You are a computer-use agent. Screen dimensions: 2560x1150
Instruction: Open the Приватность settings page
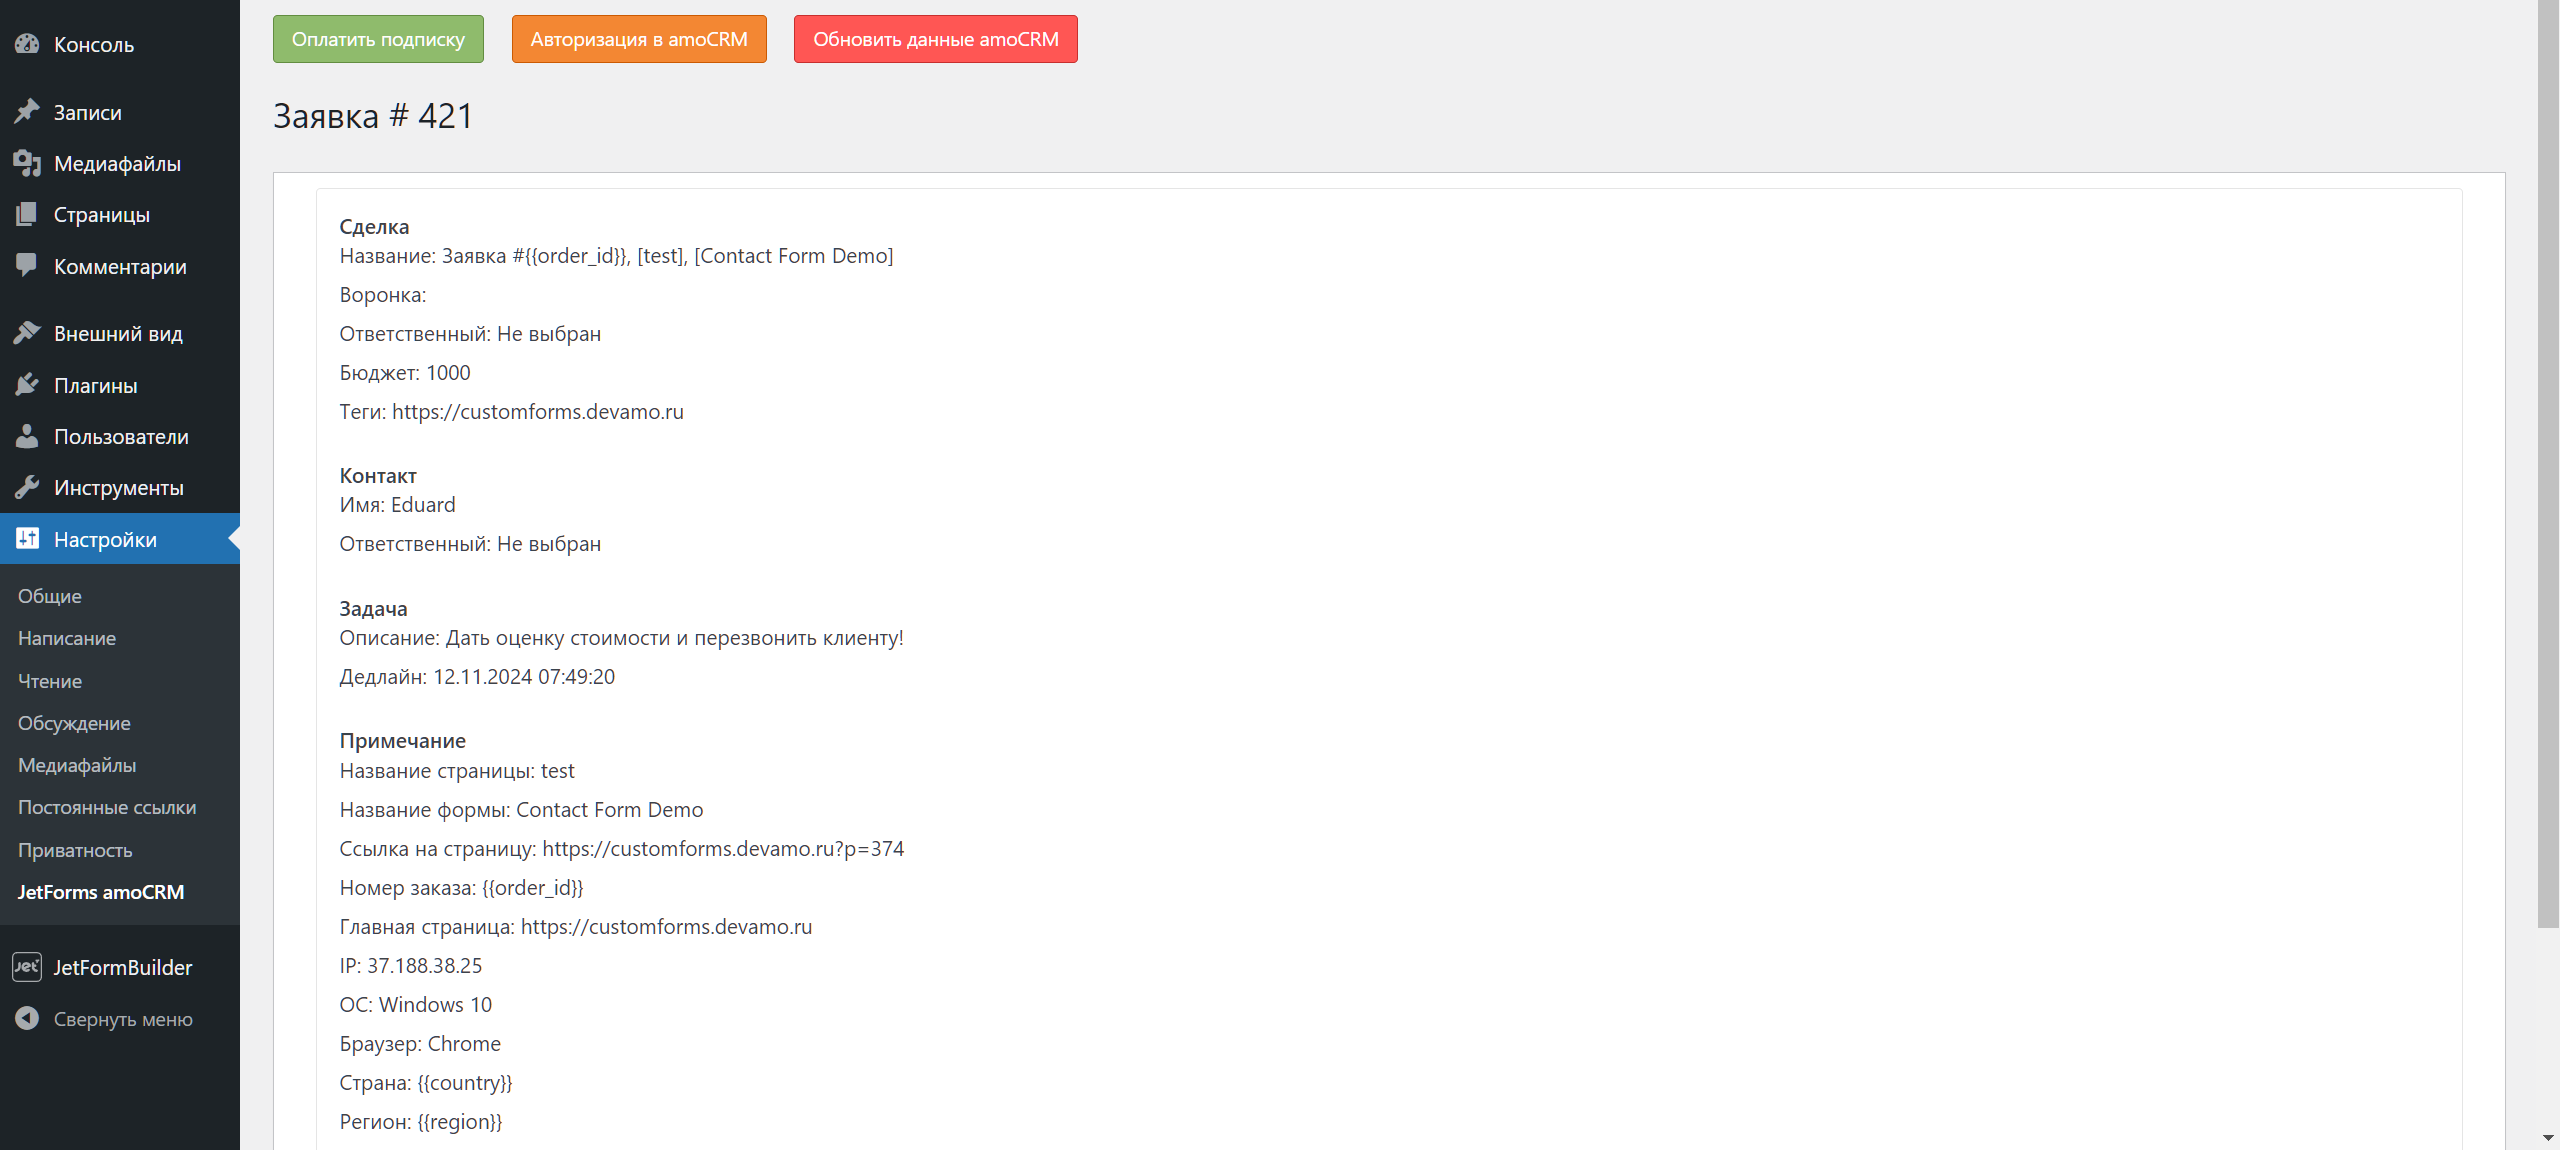click(x=74, y=850)
